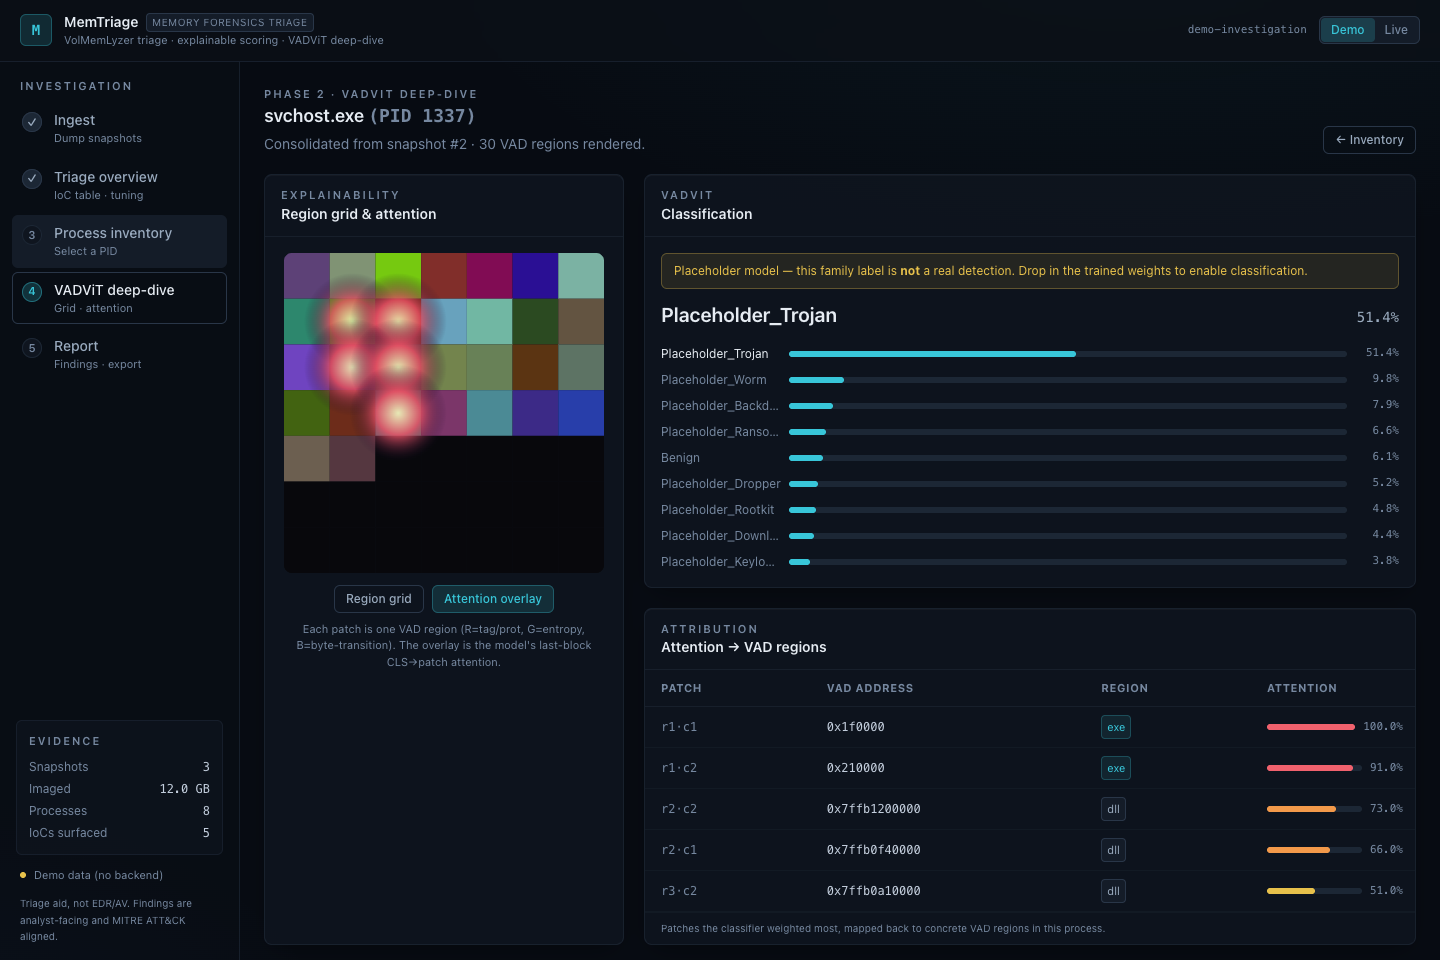Click the demo-investigation label
Viewport: 1440px width, 960px height.
(x=1247, y=30)
